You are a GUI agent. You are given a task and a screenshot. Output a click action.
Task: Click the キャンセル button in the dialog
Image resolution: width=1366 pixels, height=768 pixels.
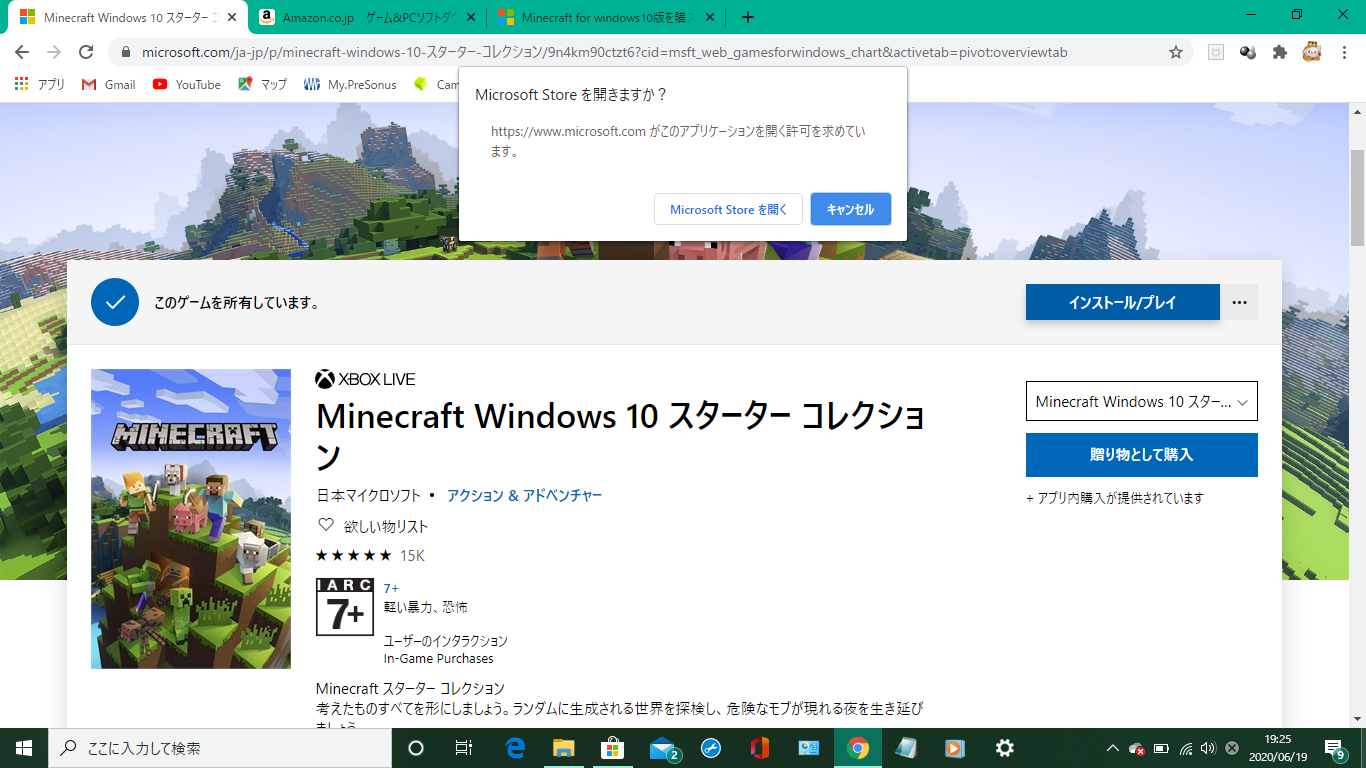(851, 209)
